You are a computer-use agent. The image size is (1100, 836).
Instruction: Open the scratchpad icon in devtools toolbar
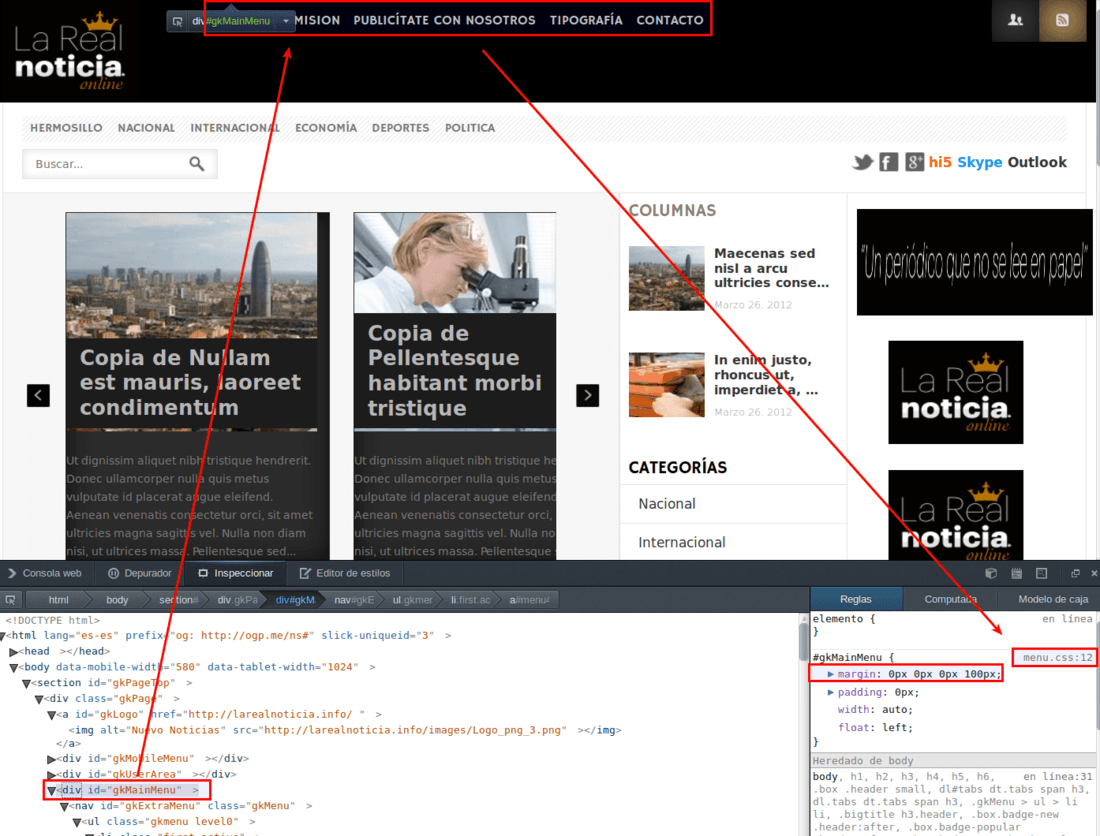(x=1016, y=574)
